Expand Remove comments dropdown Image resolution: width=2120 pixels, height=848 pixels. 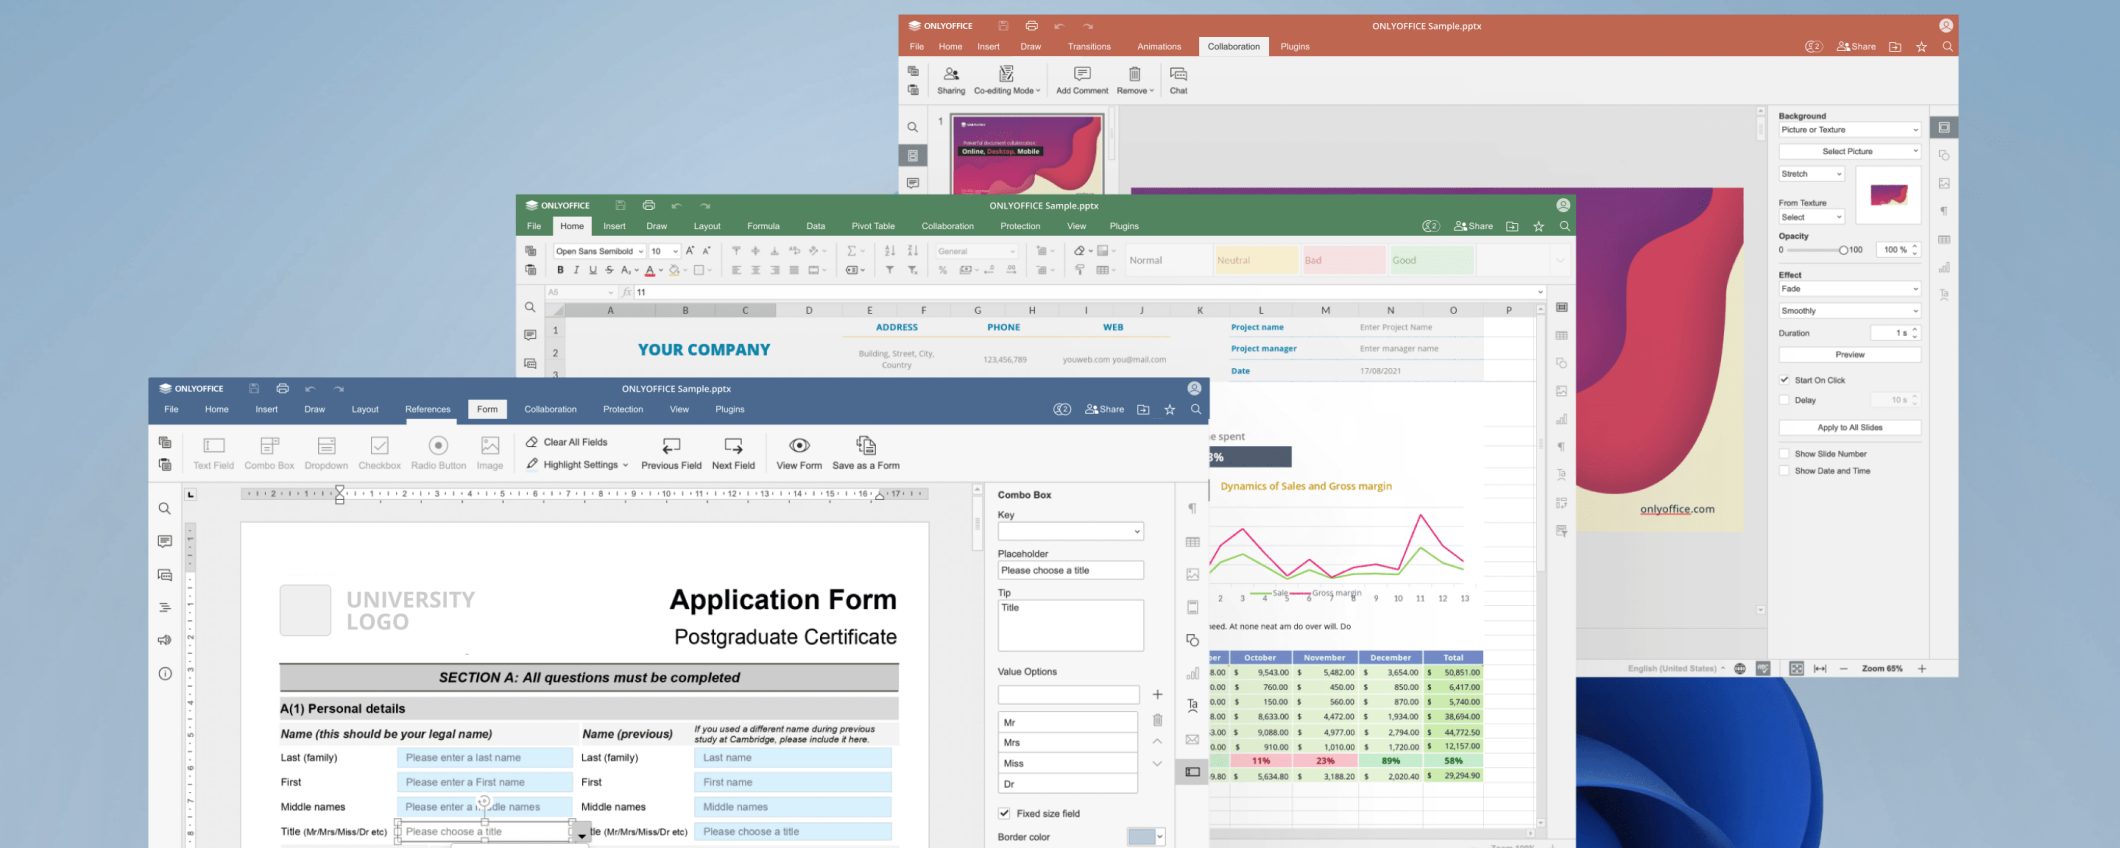coord(1135,80)
